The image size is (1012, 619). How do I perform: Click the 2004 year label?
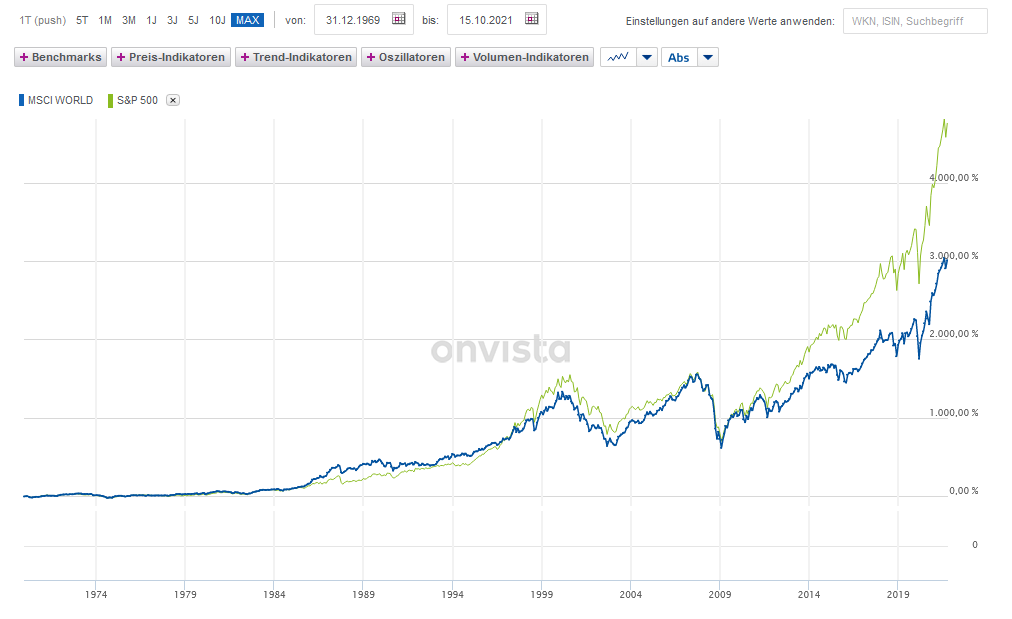tap(631, 594)
